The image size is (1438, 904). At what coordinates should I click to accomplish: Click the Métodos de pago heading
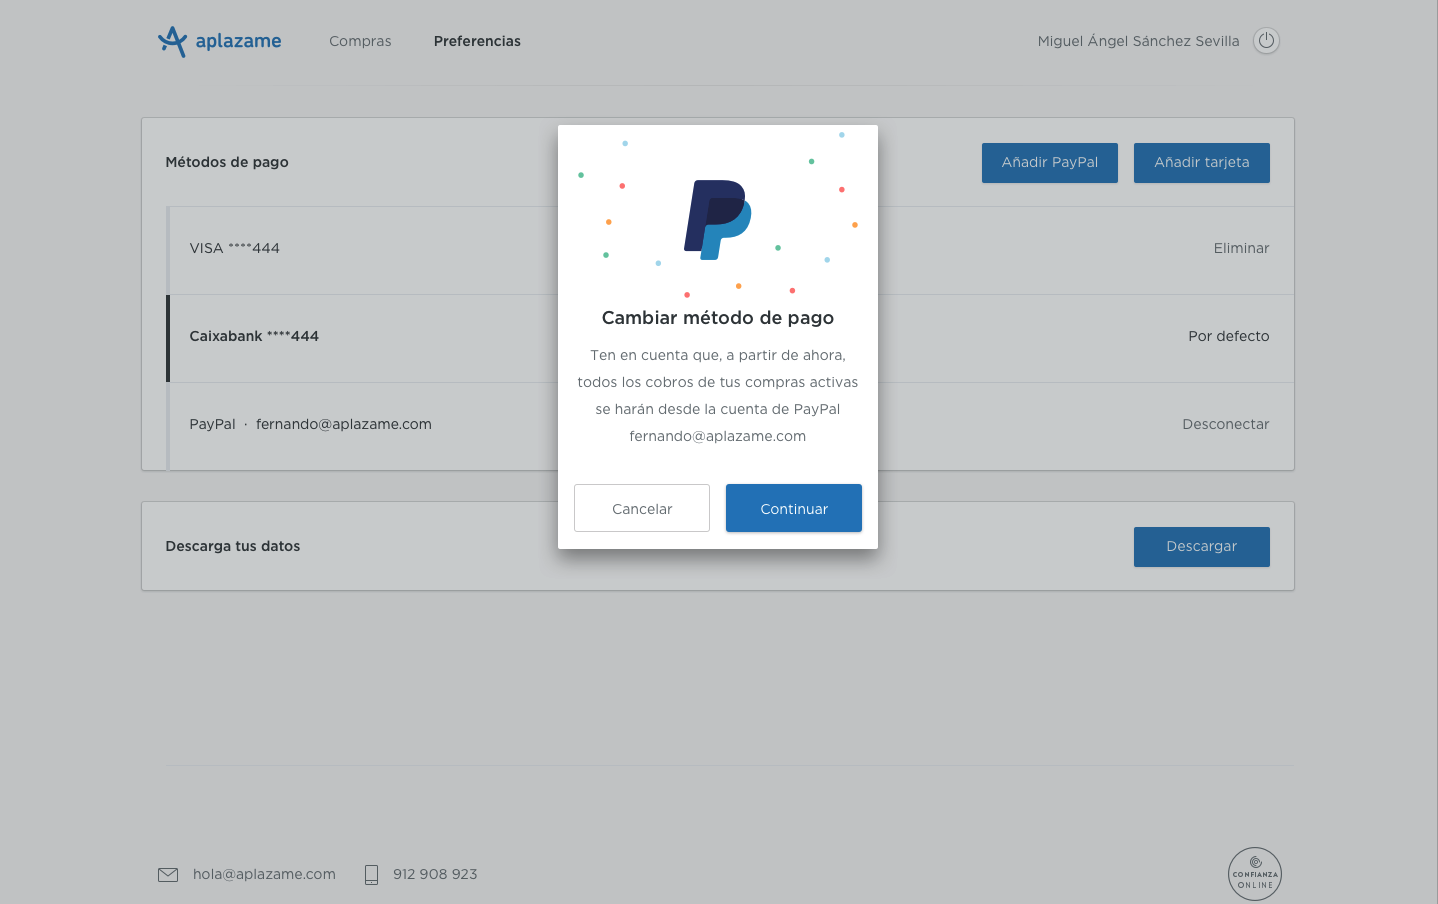click(227, 162)
